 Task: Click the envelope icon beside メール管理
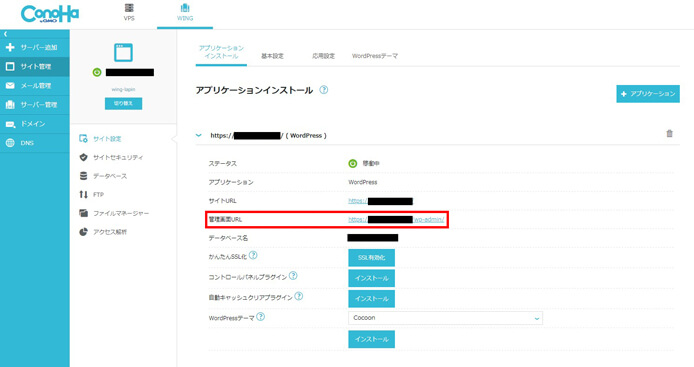pos(10,85)
